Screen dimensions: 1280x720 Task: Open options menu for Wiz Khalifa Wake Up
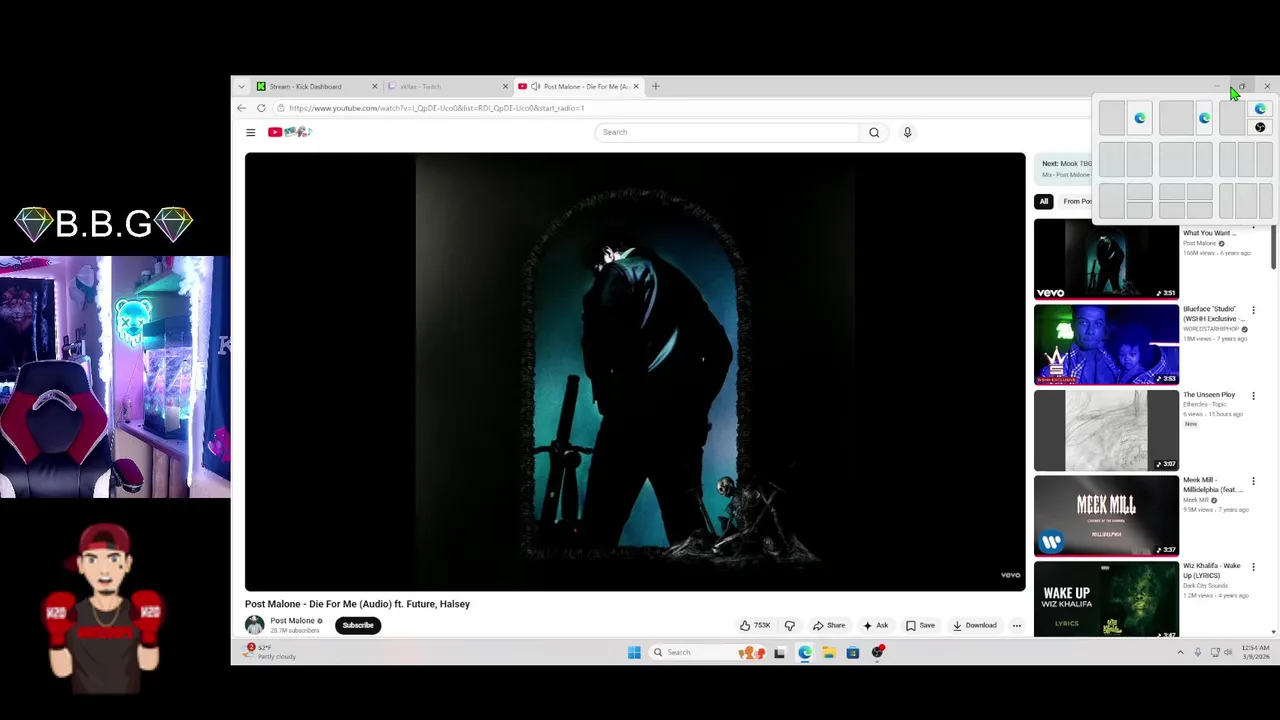1253,567
